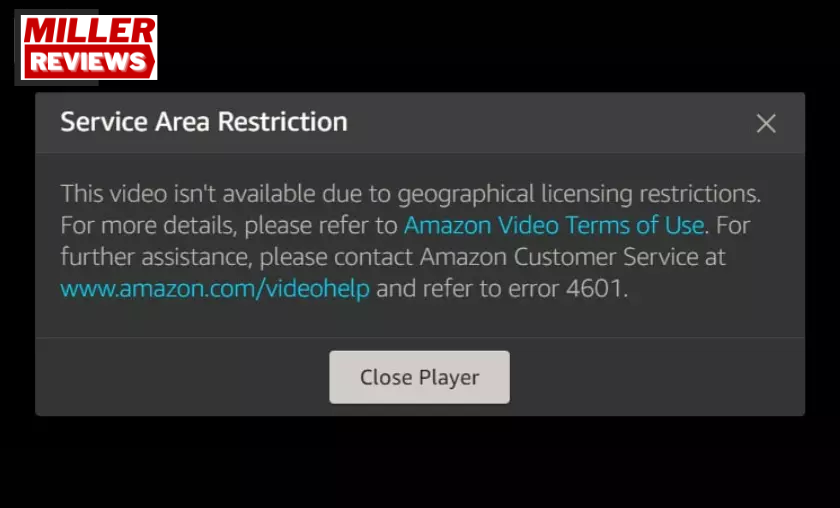840x508 pixels.
Task: Click the 'Amazon Customer Service at' text
Action: click(x=573, y=257)
